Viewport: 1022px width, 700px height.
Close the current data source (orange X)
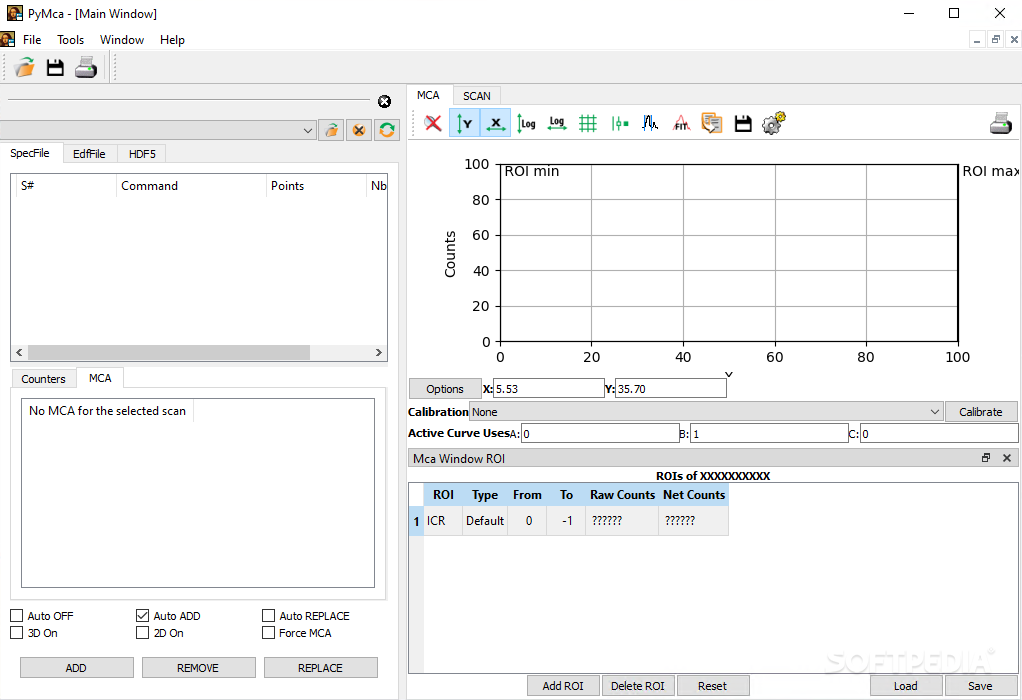click(359, 130)
